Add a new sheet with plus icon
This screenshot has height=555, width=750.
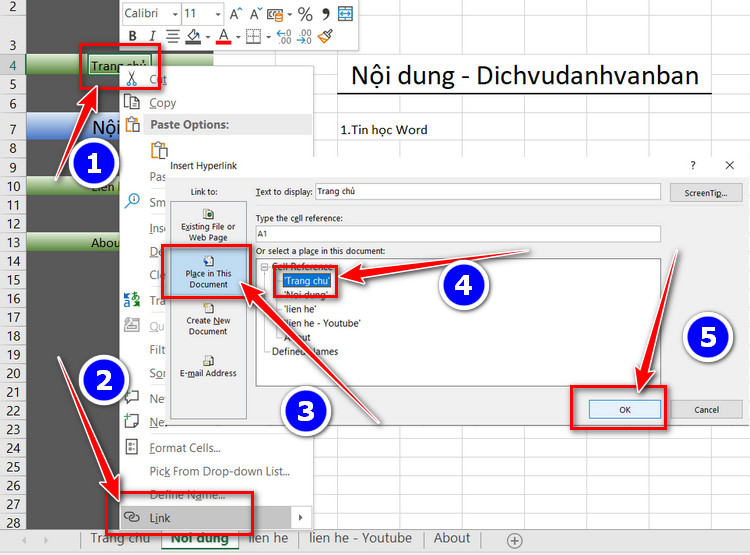tap(514, 541)
